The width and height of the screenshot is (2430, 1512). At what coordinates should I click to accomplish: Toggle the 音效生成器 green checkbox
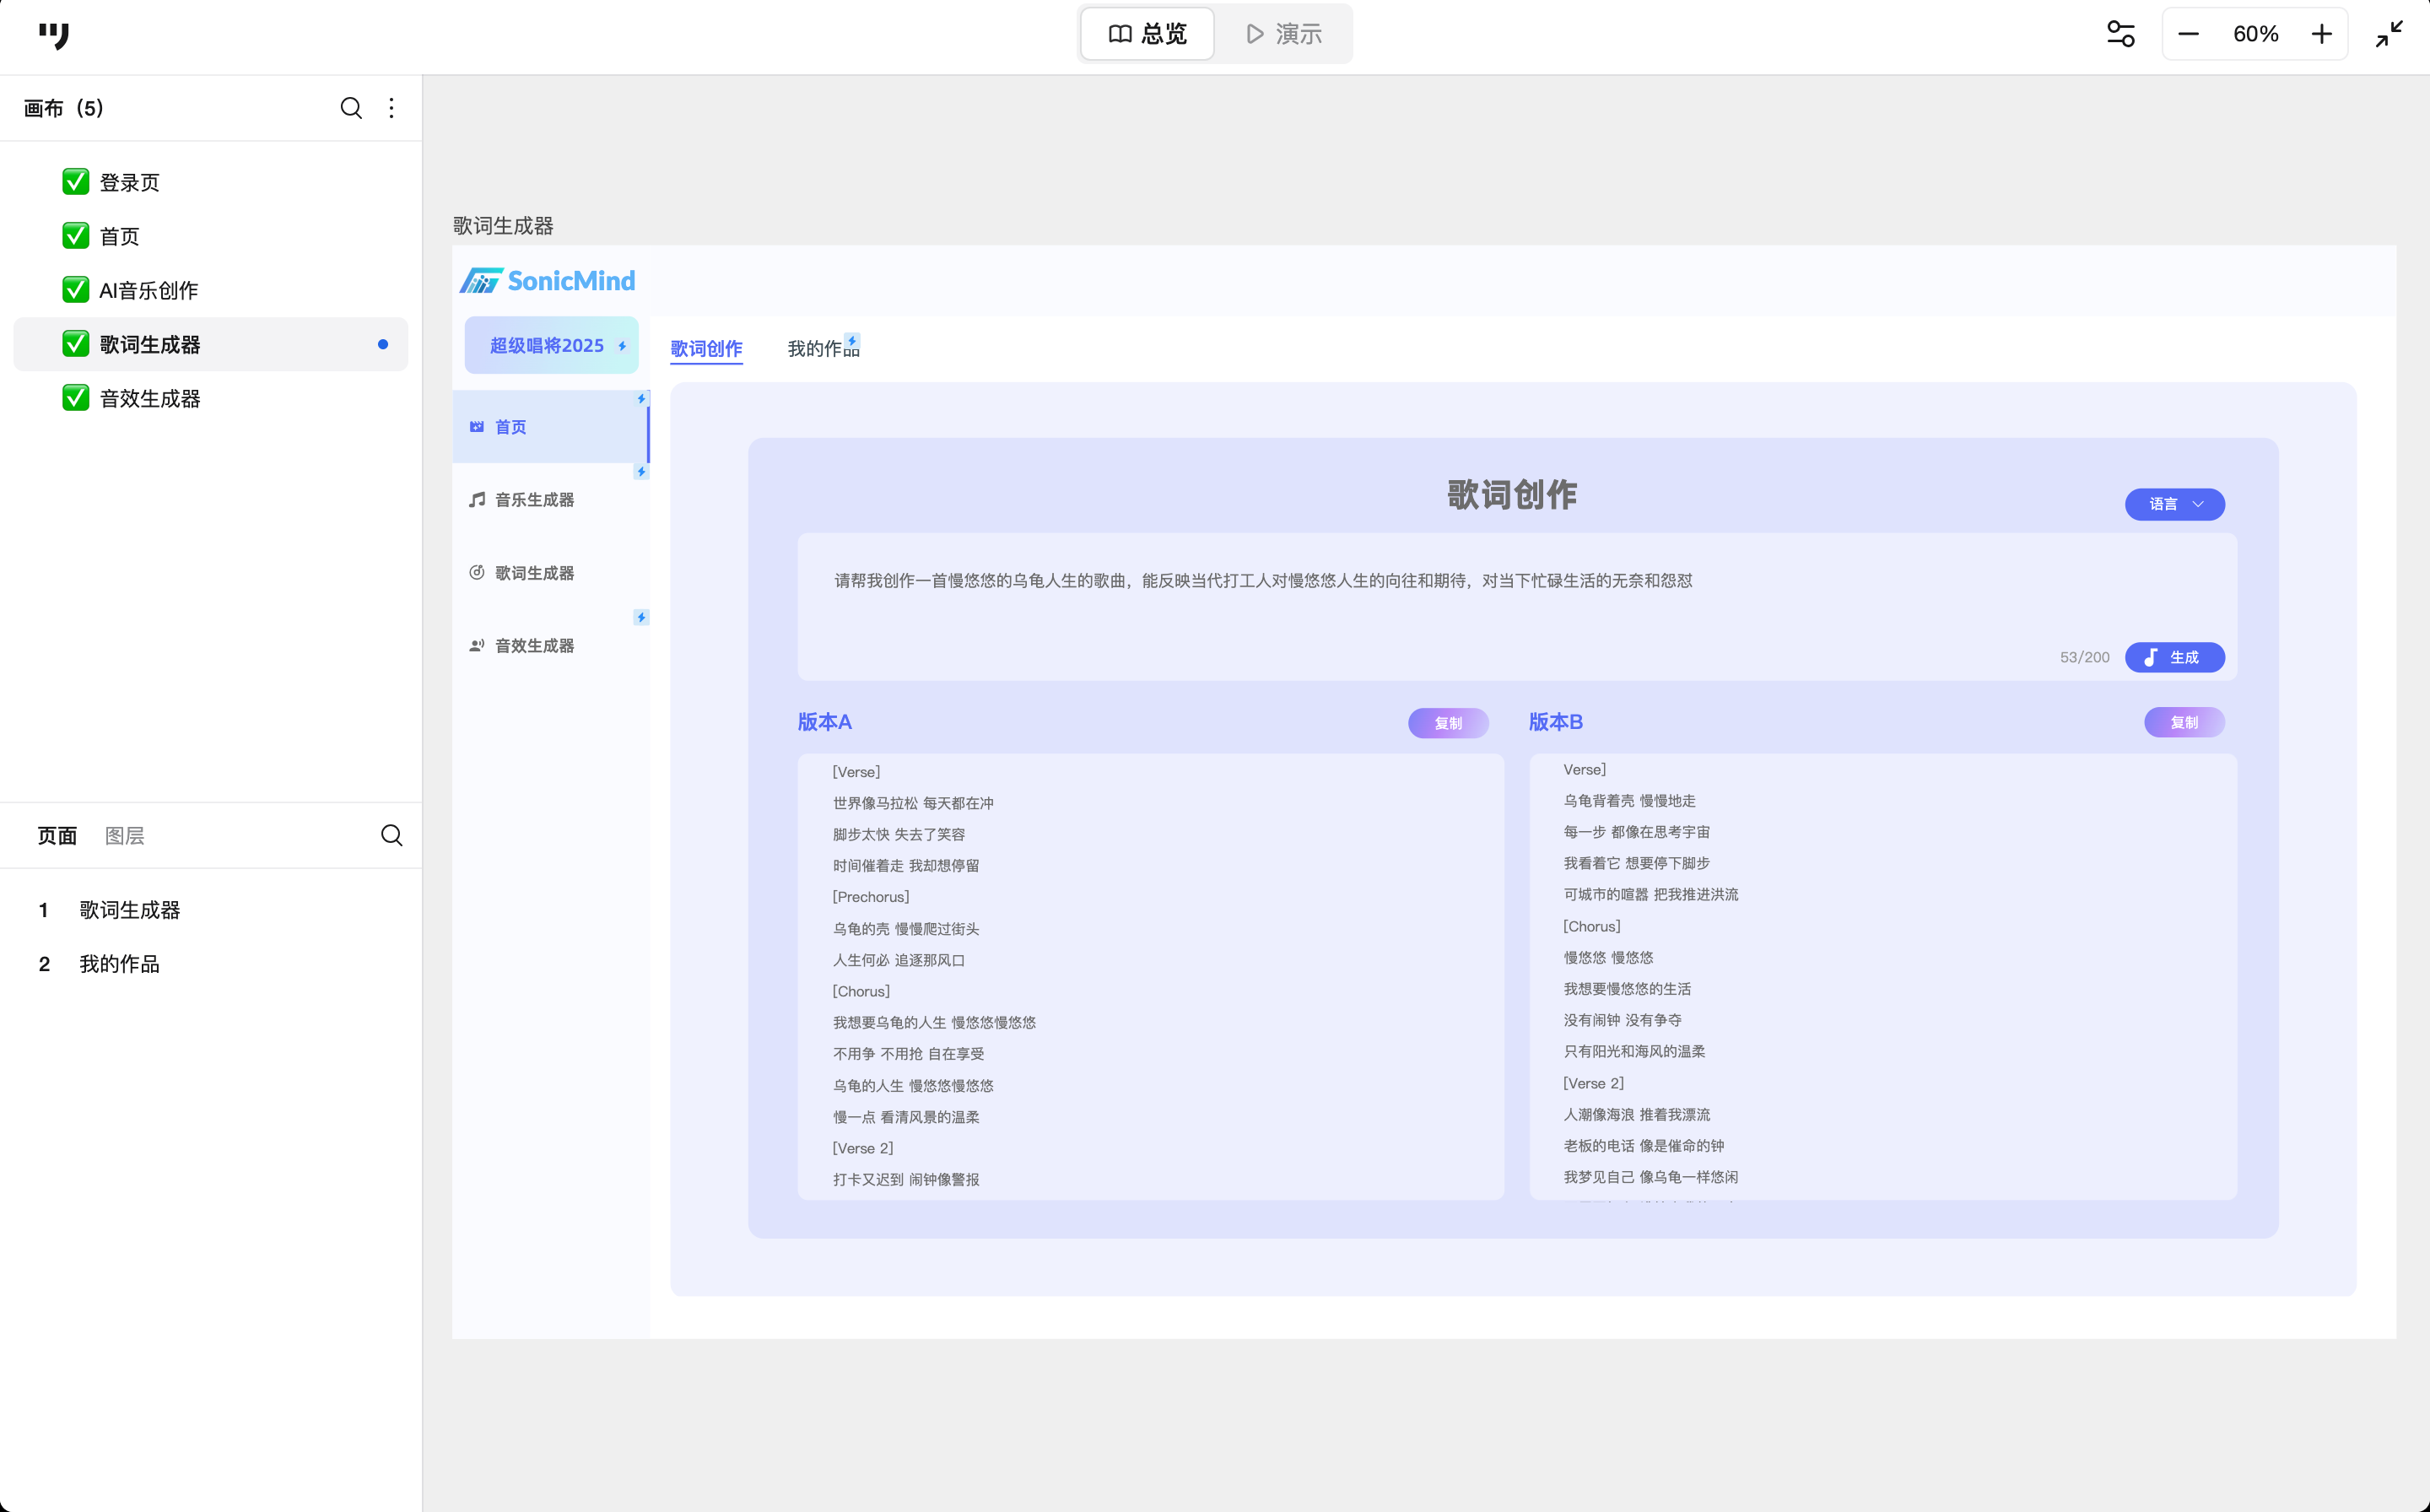(76, 398)
